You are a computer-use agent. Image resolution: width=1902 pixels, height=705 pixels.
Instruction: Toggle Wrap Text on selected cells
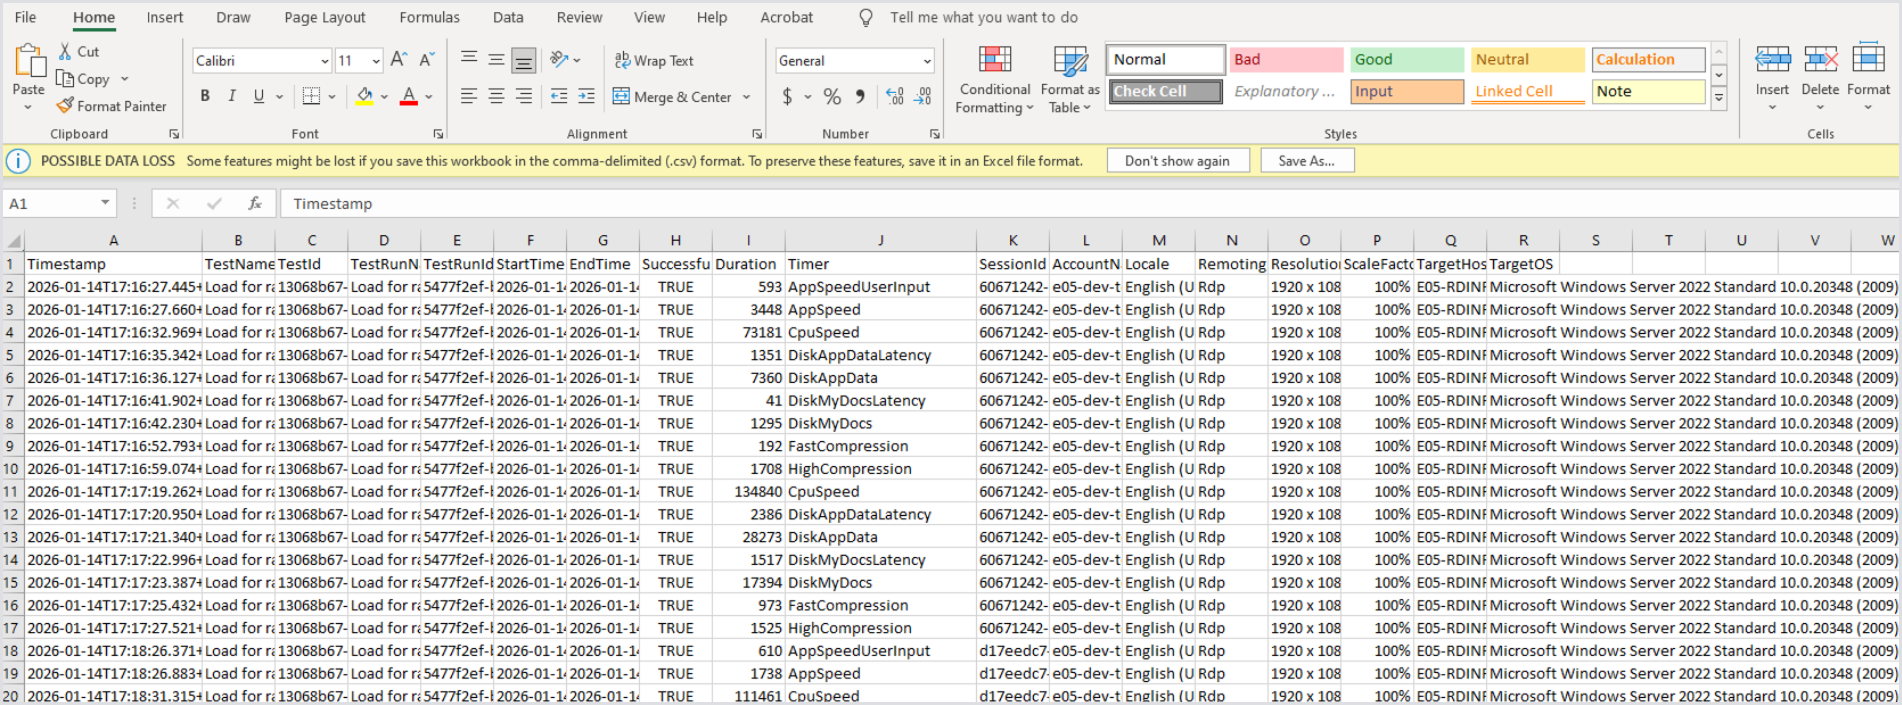point(654,60)
